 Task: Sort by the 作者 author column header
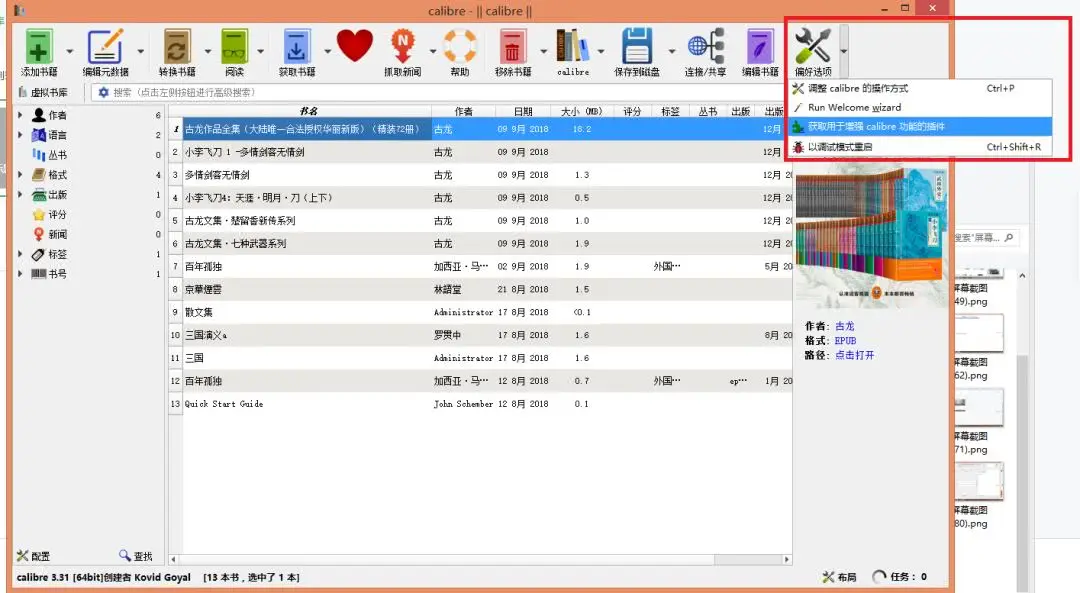[x=464, y=111]
